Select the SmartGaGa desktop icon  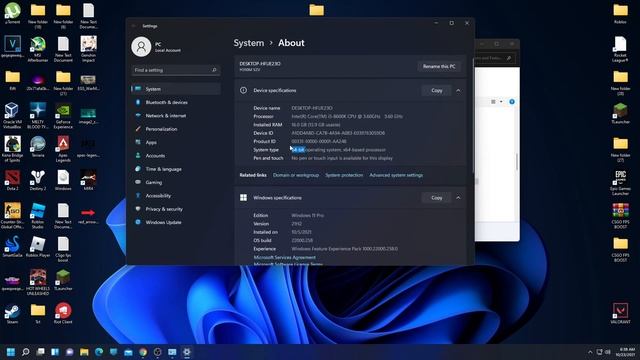tap(12, 247)
